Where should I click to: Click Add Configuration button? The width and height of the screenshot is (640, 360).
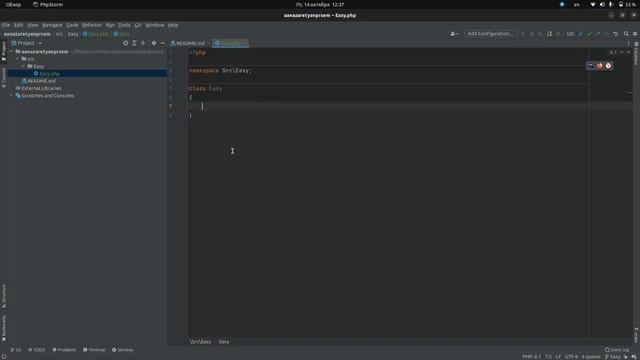pos(490,33)
